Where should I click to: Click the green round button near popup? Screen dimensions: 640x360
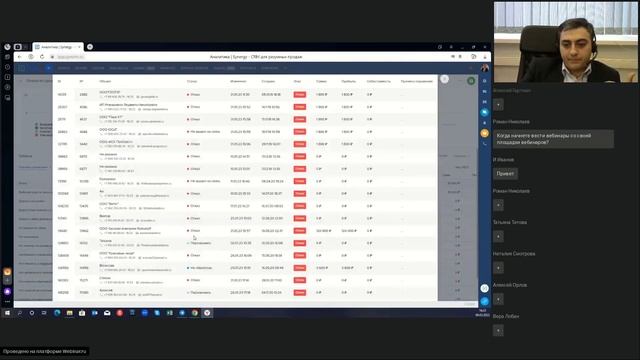(x=471, y=81)
